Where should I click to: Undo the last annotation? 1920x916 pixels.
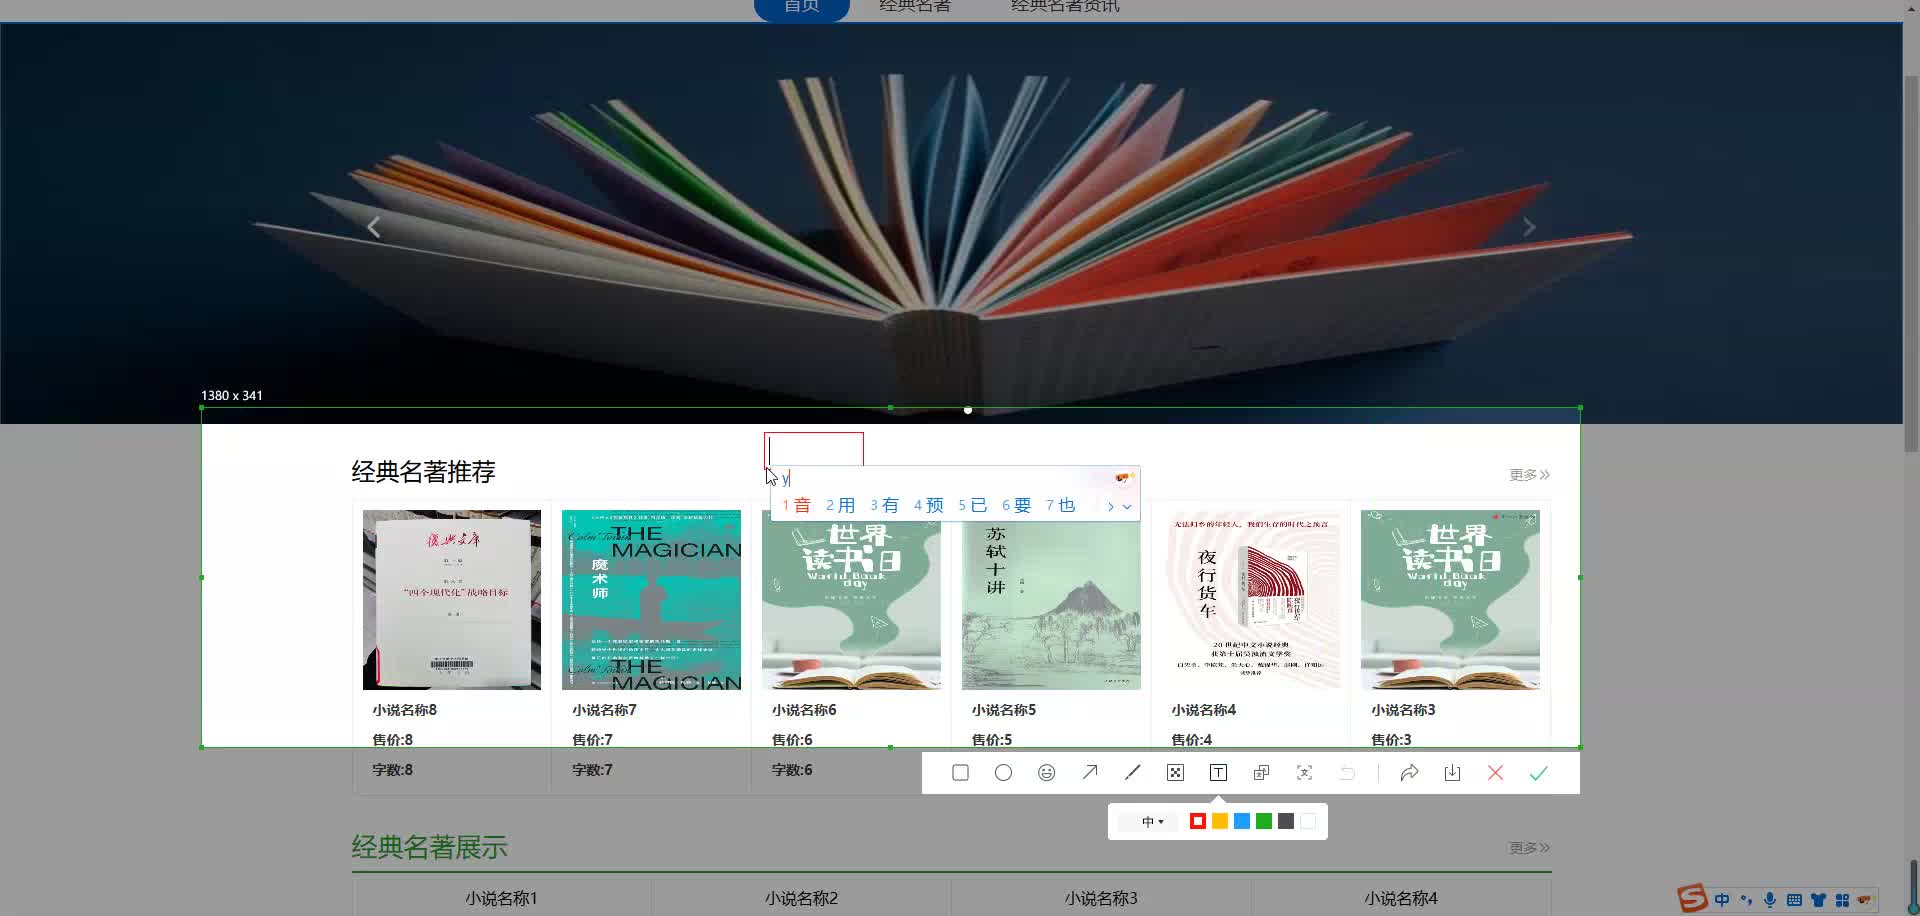pyautogui.click(x=1347, y=773)
